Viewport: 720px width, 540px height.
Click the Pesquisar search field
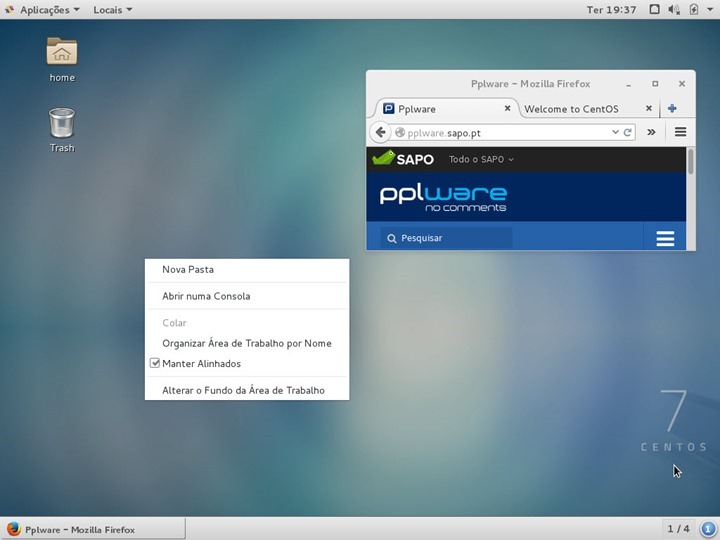446,238
